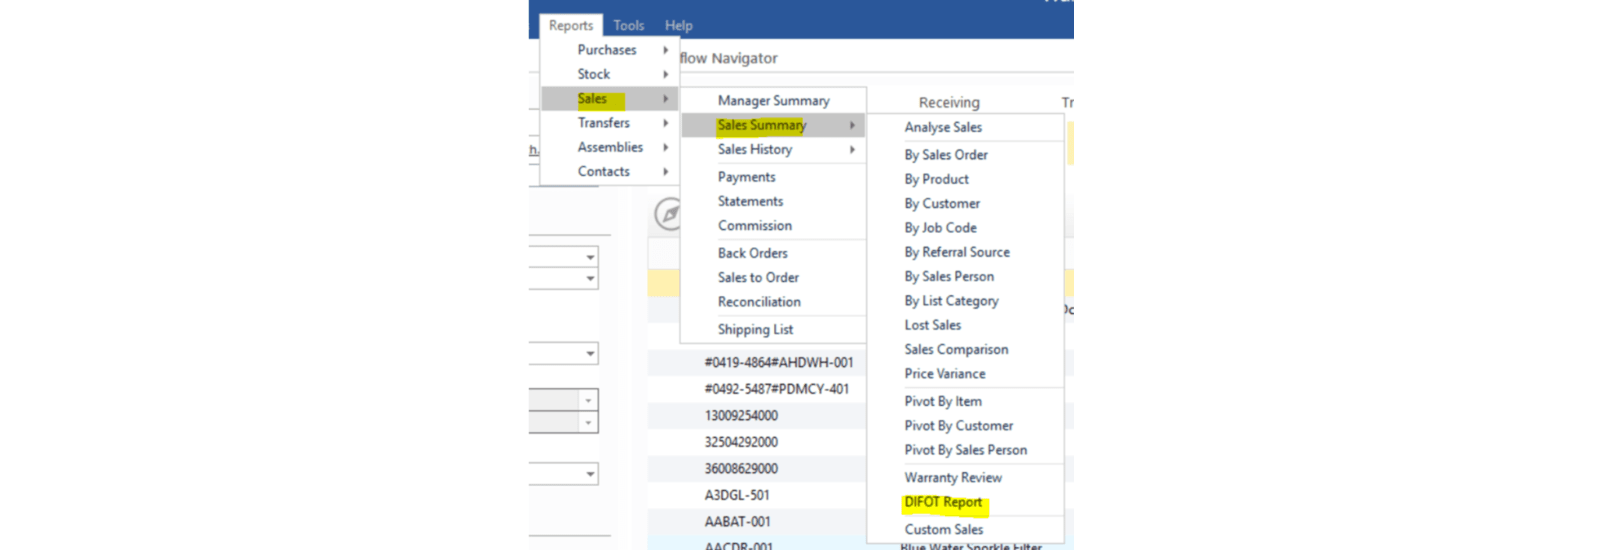The width and height of the screenshot is (1600, 550).
Task: Choose By Sales Person report
Action: pyautogui.click(x=965, y=276)
